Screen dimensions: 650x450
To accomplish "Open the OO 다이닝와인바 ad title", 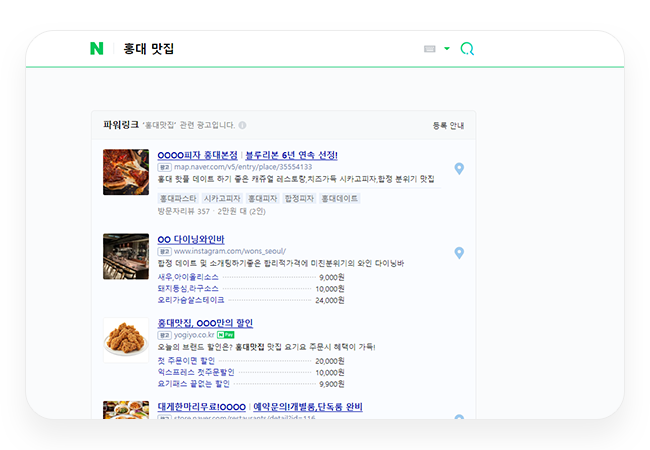I will click(191, 239).
